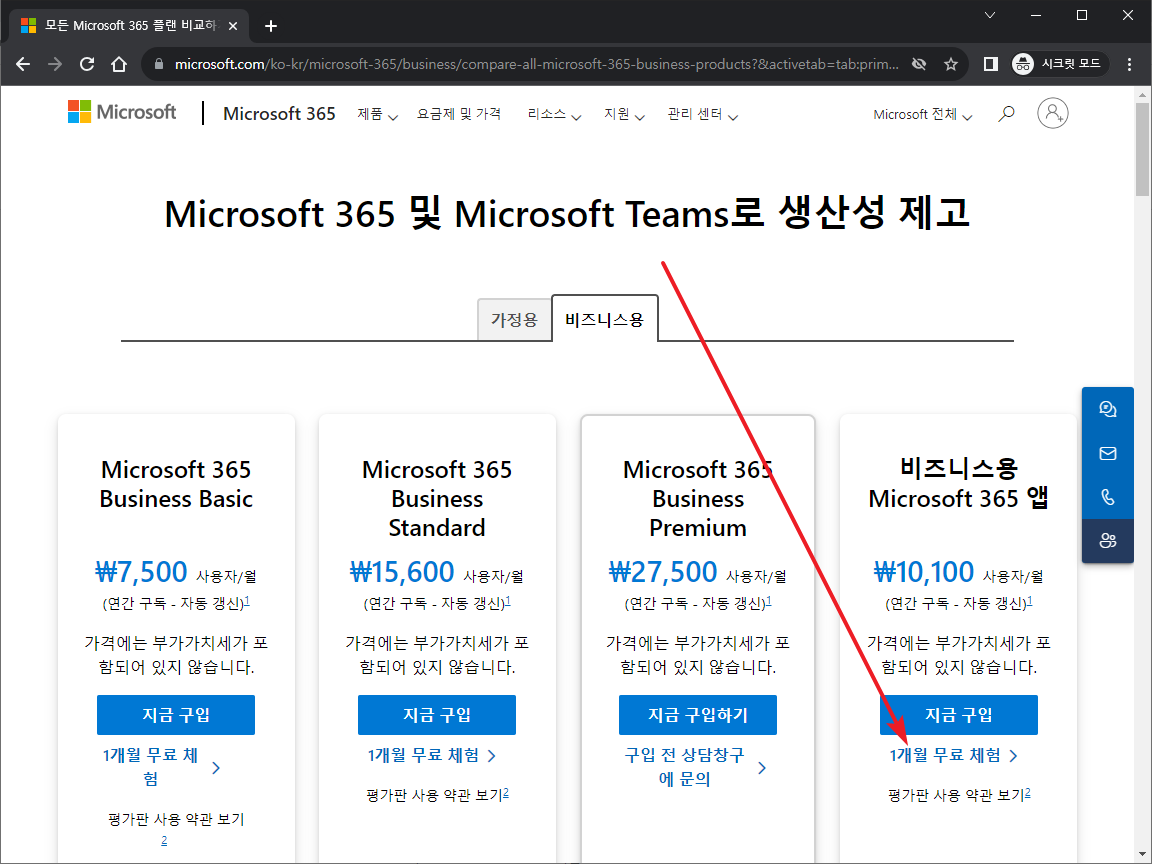Click the ₩7,500 price text
The image size is (1152, 864).
pos(141,572)
